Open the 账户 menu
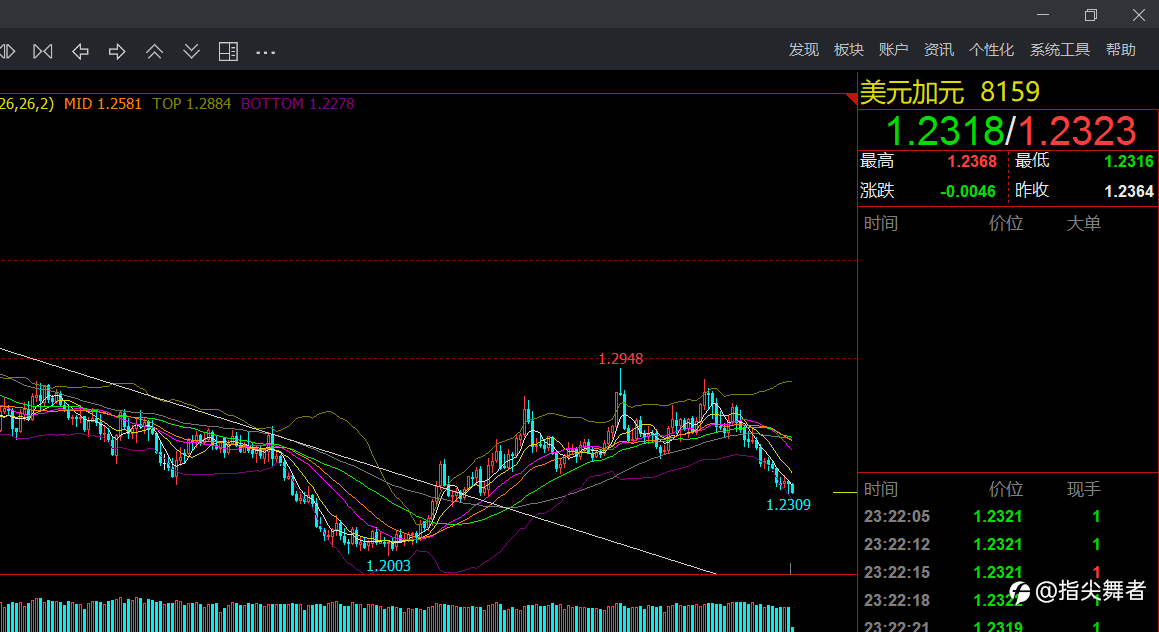 point(894,50)
